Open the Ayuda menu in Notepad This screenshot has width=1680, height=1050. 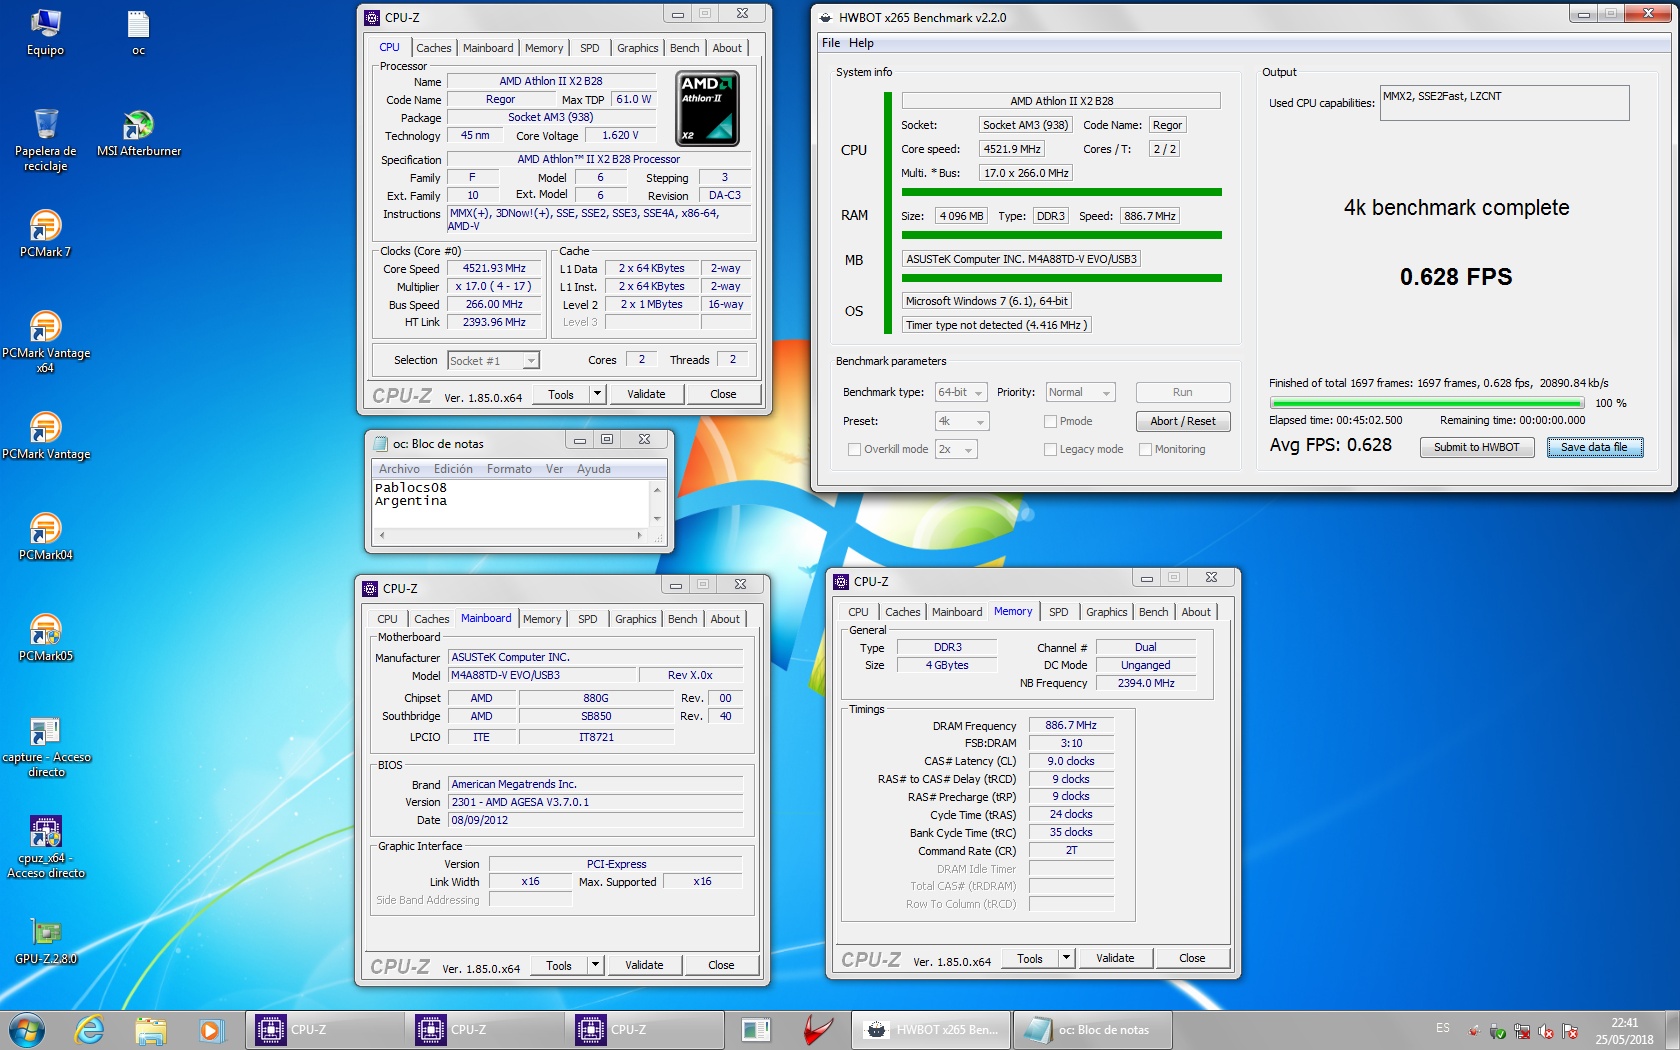tap(593, 469)
